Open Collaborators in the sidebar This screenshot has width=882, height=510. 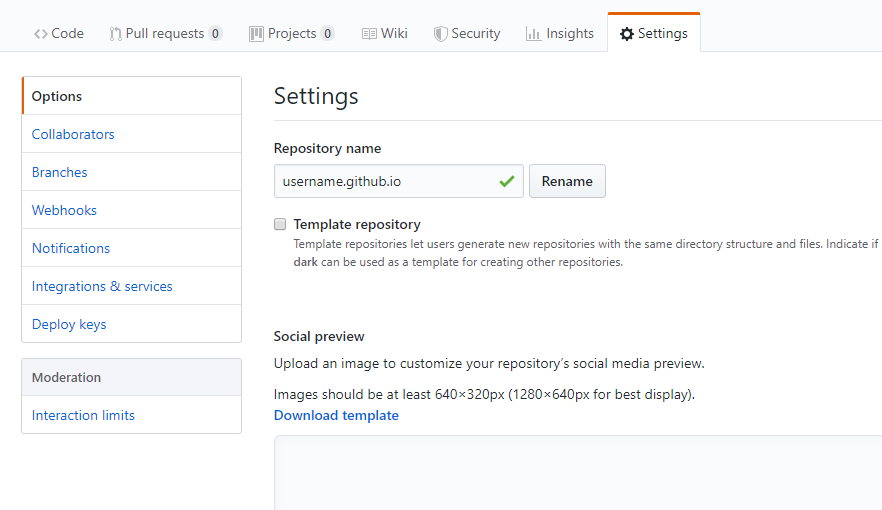[132, 134]
